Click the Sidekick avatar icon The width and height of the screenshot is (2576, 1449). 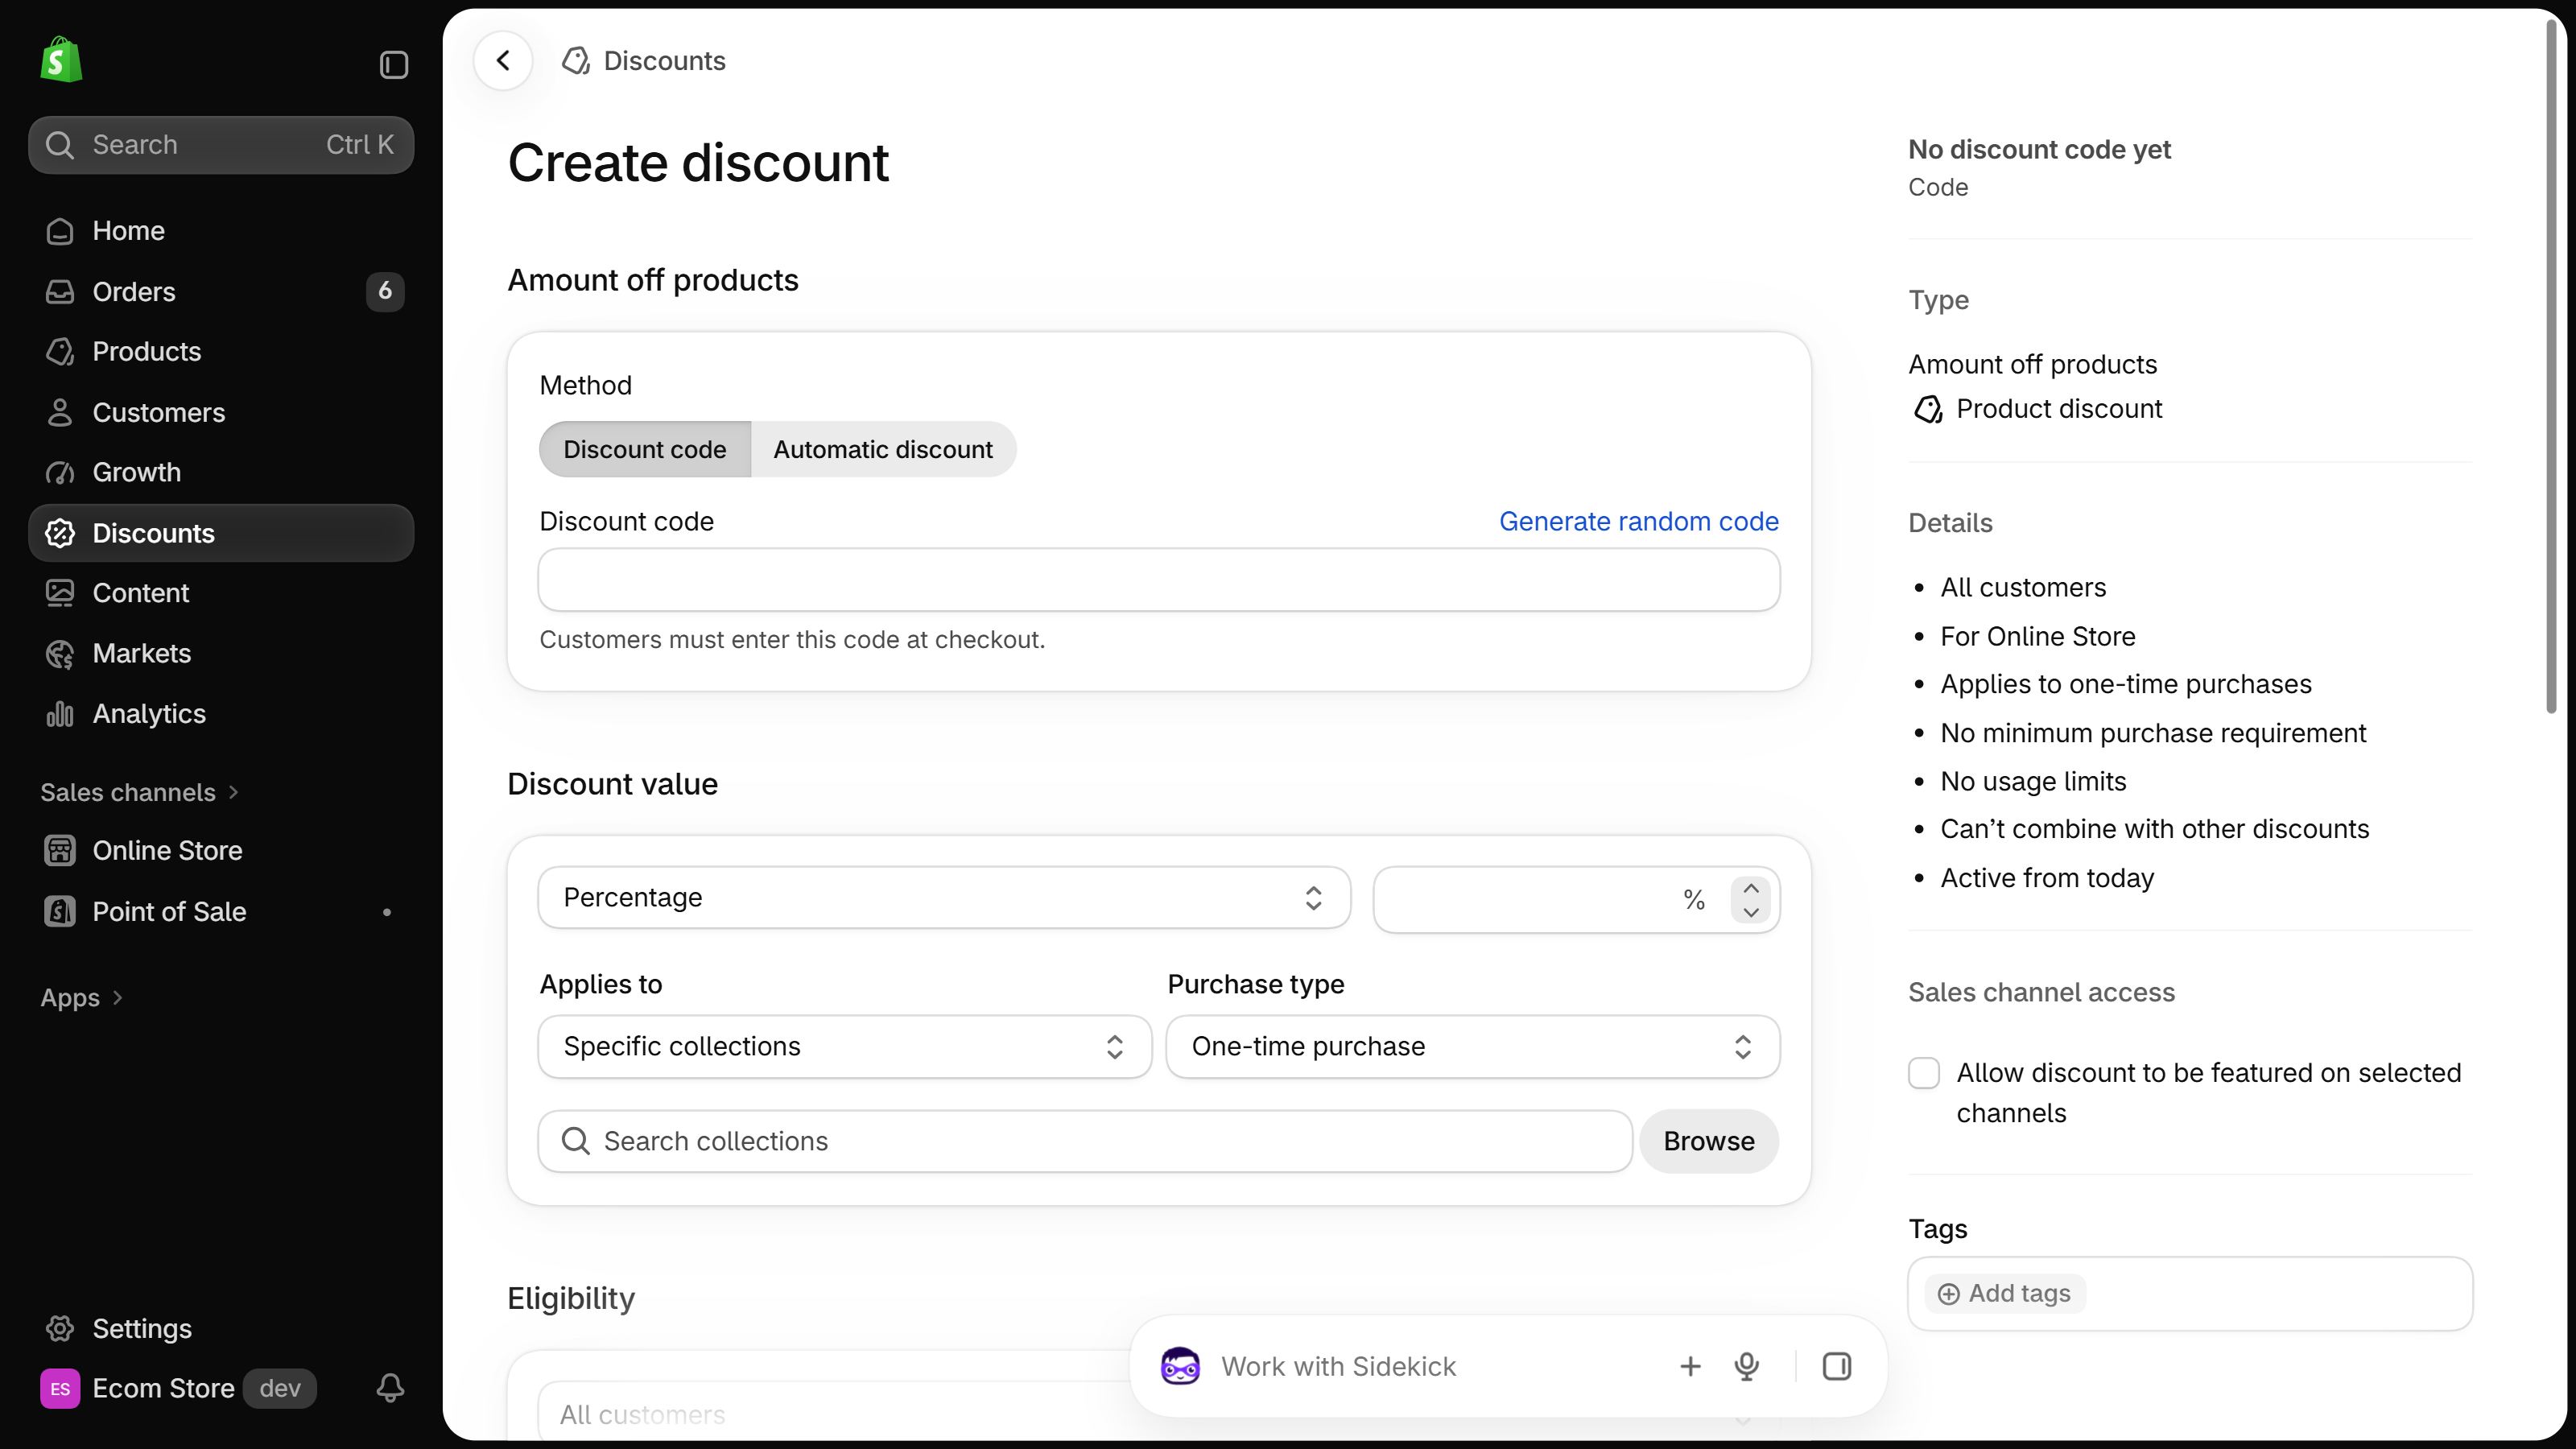pyautogui.click(x=1180, y=1366)
